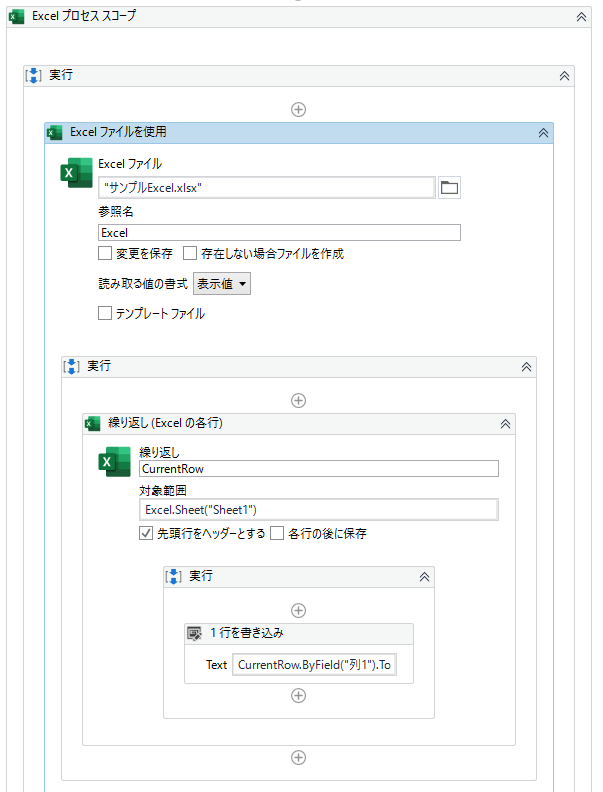Uncheck 先頭行をヘッダーとする
The height and width of the screenshot is (792, 603).
[x=146, y=533]
